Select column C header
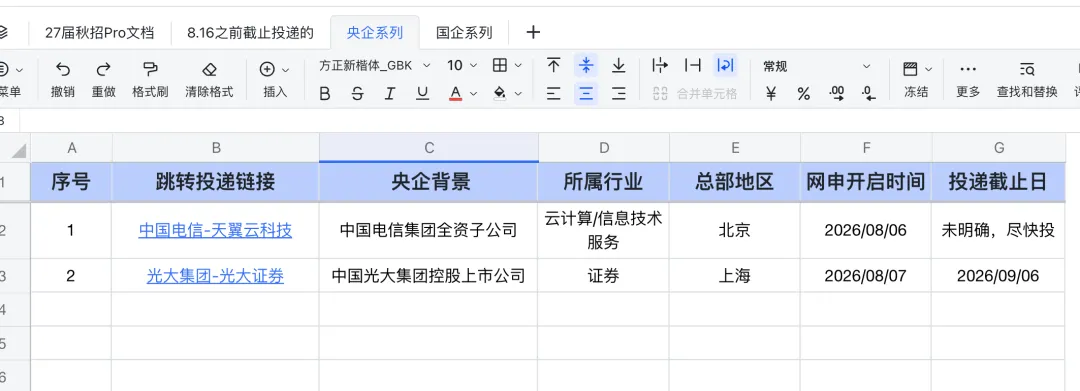 428,147
